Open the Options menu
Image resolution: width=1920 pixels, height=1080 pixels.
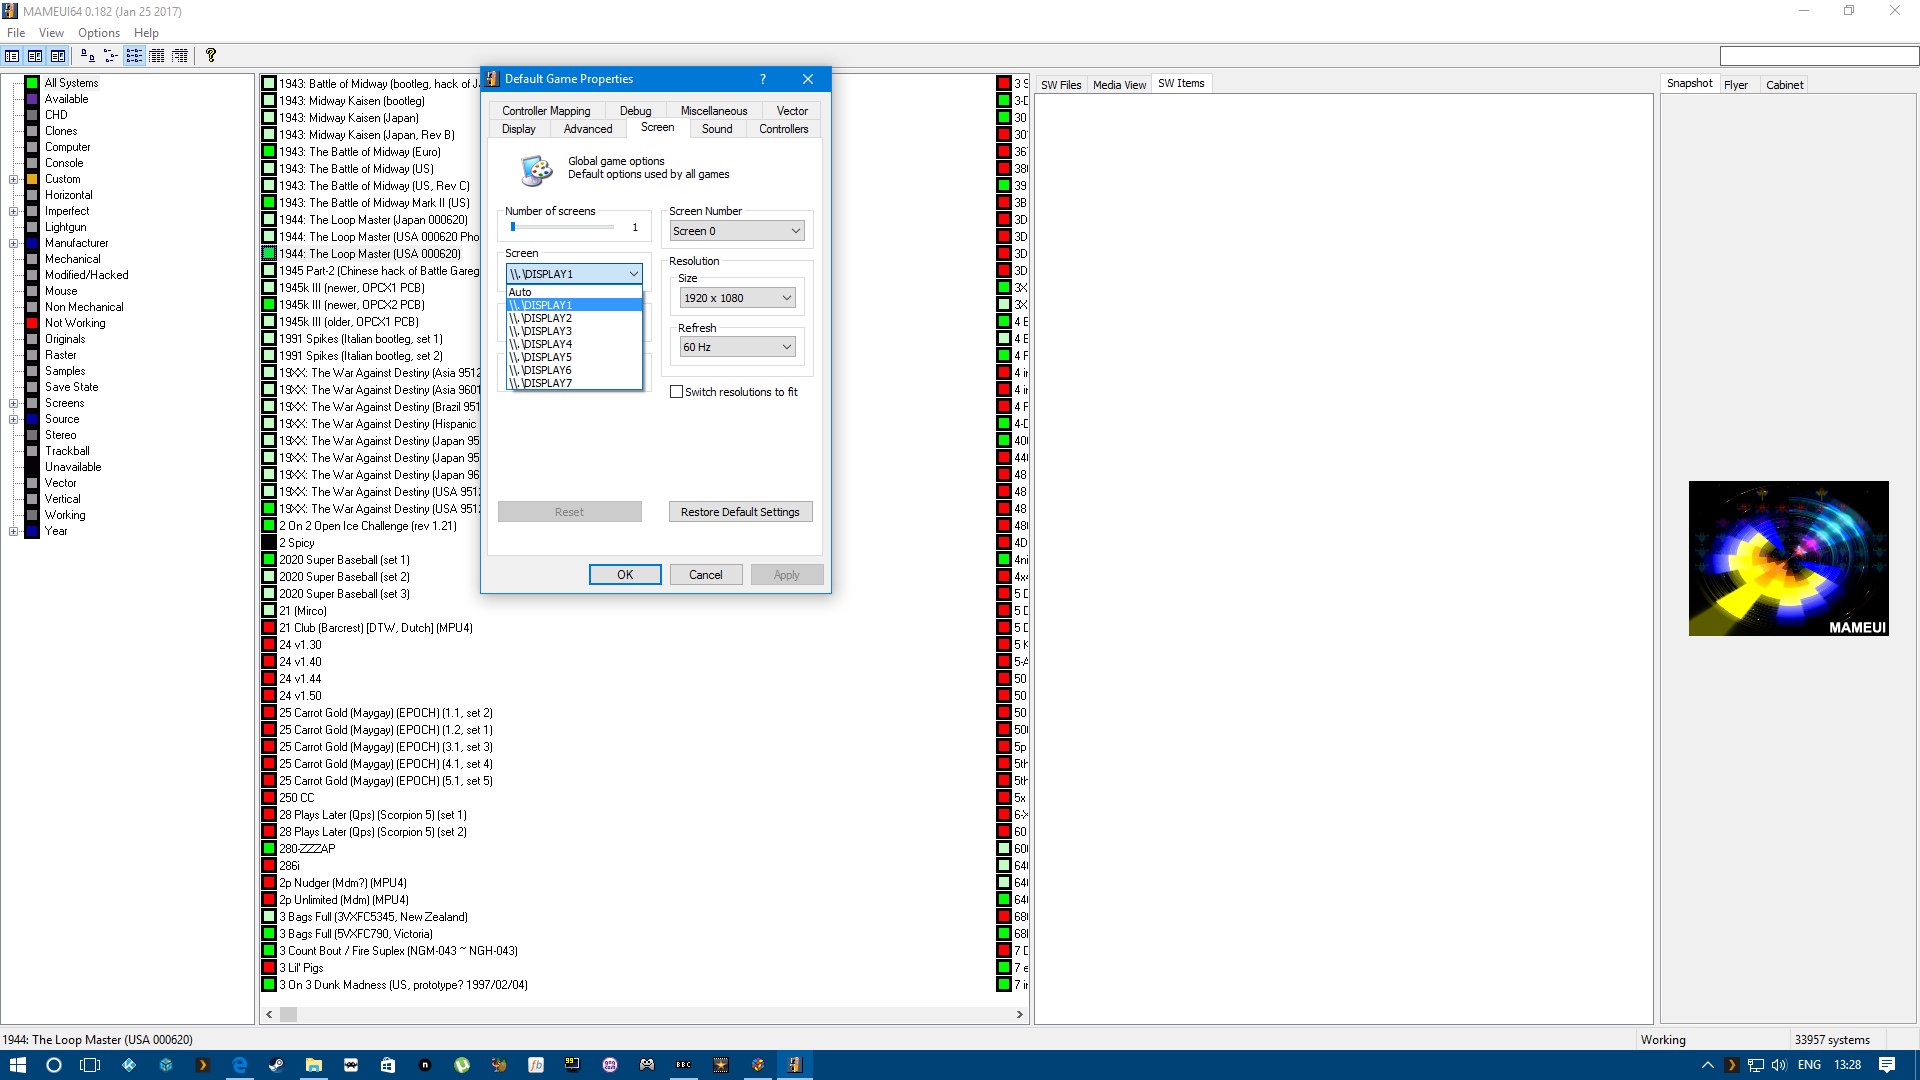pyautogui.click(x=99, y=33)
